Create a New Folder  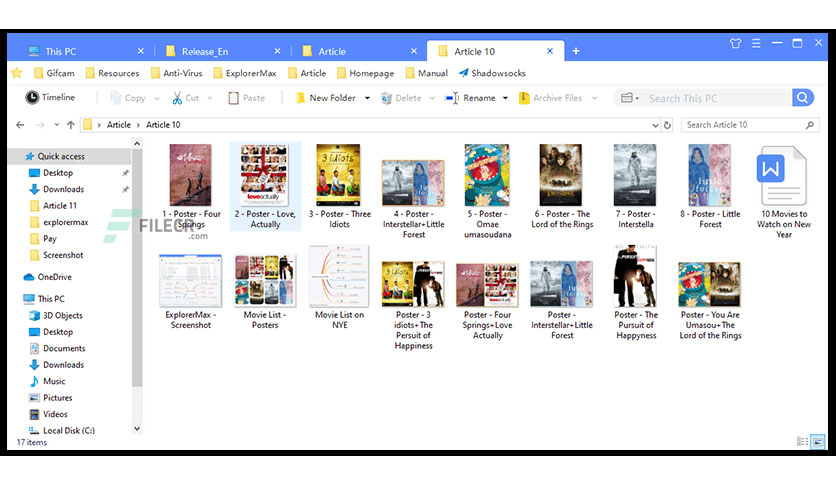point(326,98)
